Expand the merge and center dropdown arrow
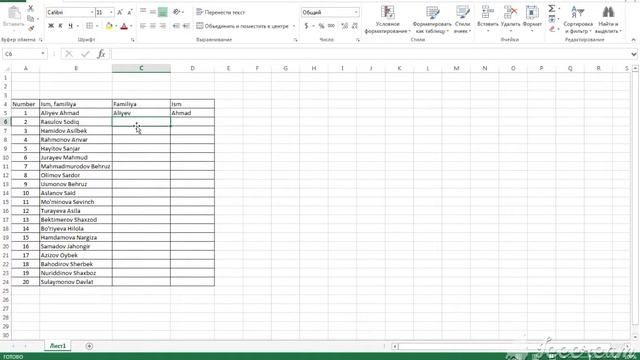Viewport: 640px width, 360px height. coord(293,26)
